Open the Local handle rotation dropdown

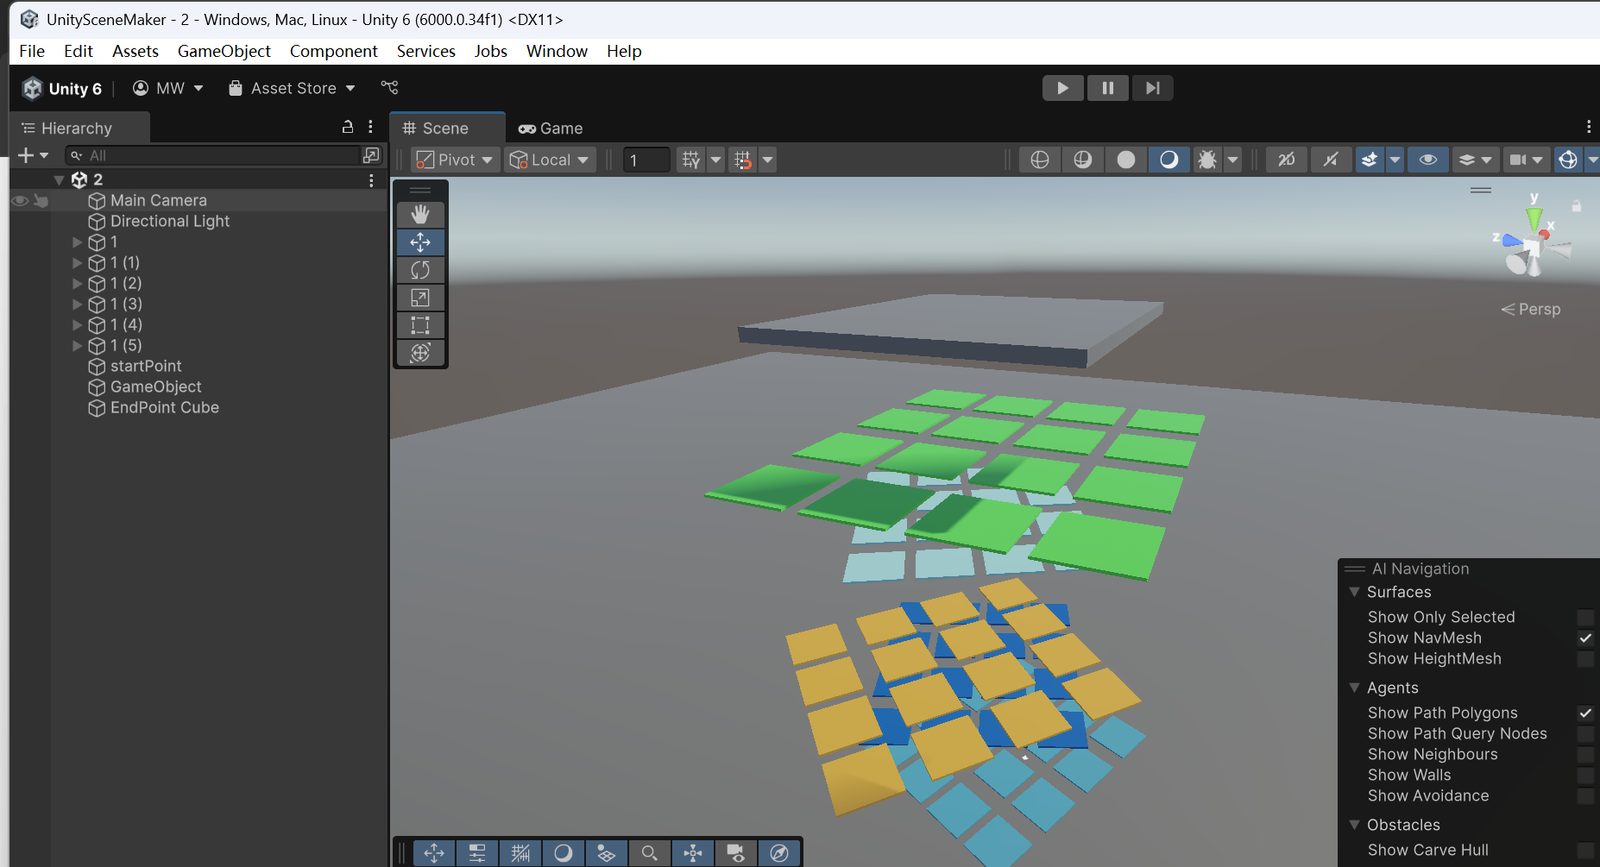(x=550, y=160)
